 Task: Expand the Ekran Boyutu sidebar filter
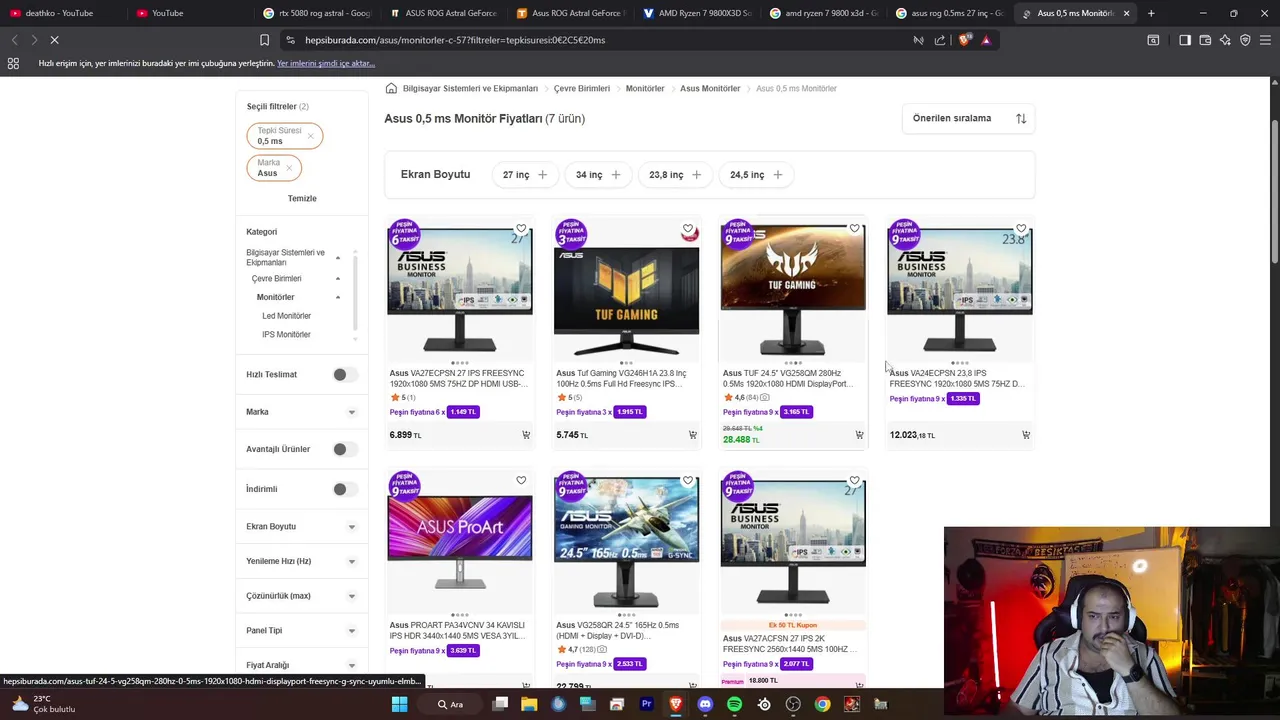(x=351, y=527)
